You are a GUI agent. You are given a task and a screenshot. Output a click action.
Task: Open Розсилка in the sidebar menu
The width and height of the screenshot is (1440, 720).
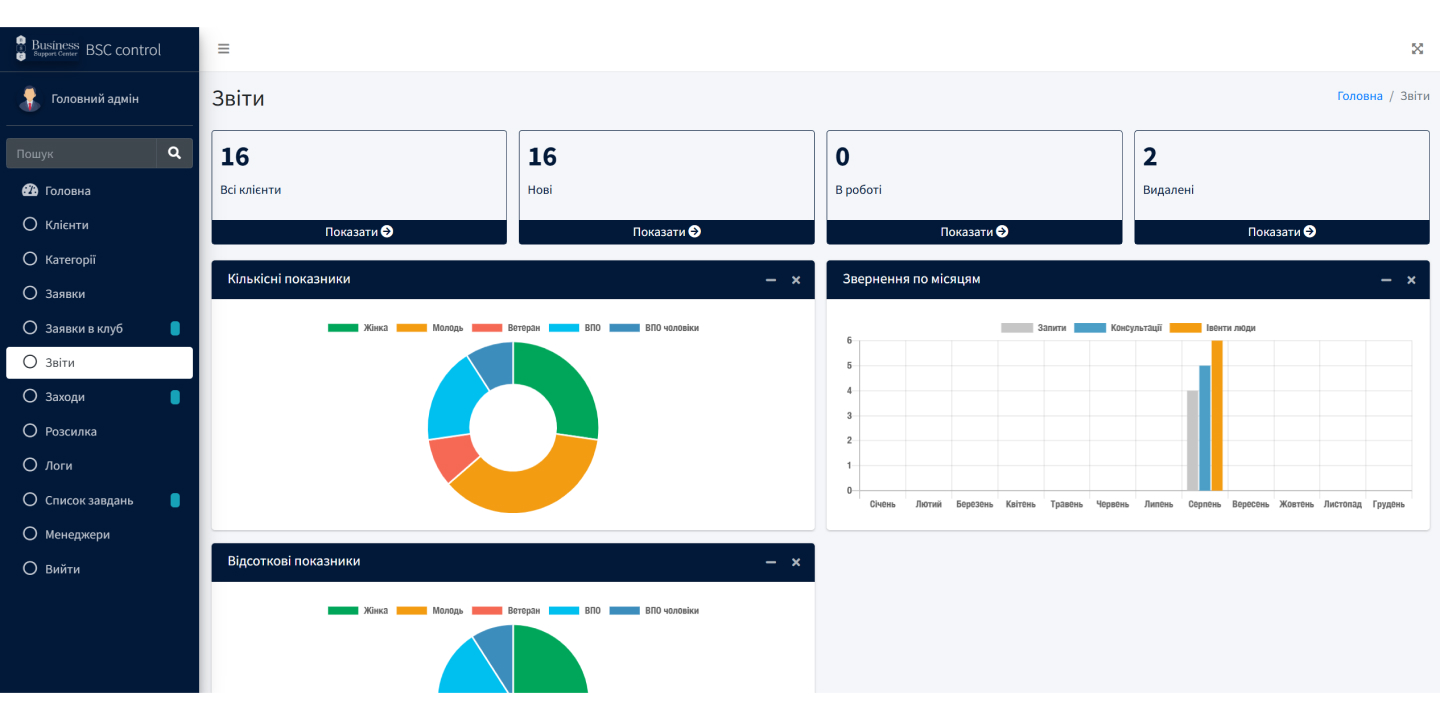71,432
